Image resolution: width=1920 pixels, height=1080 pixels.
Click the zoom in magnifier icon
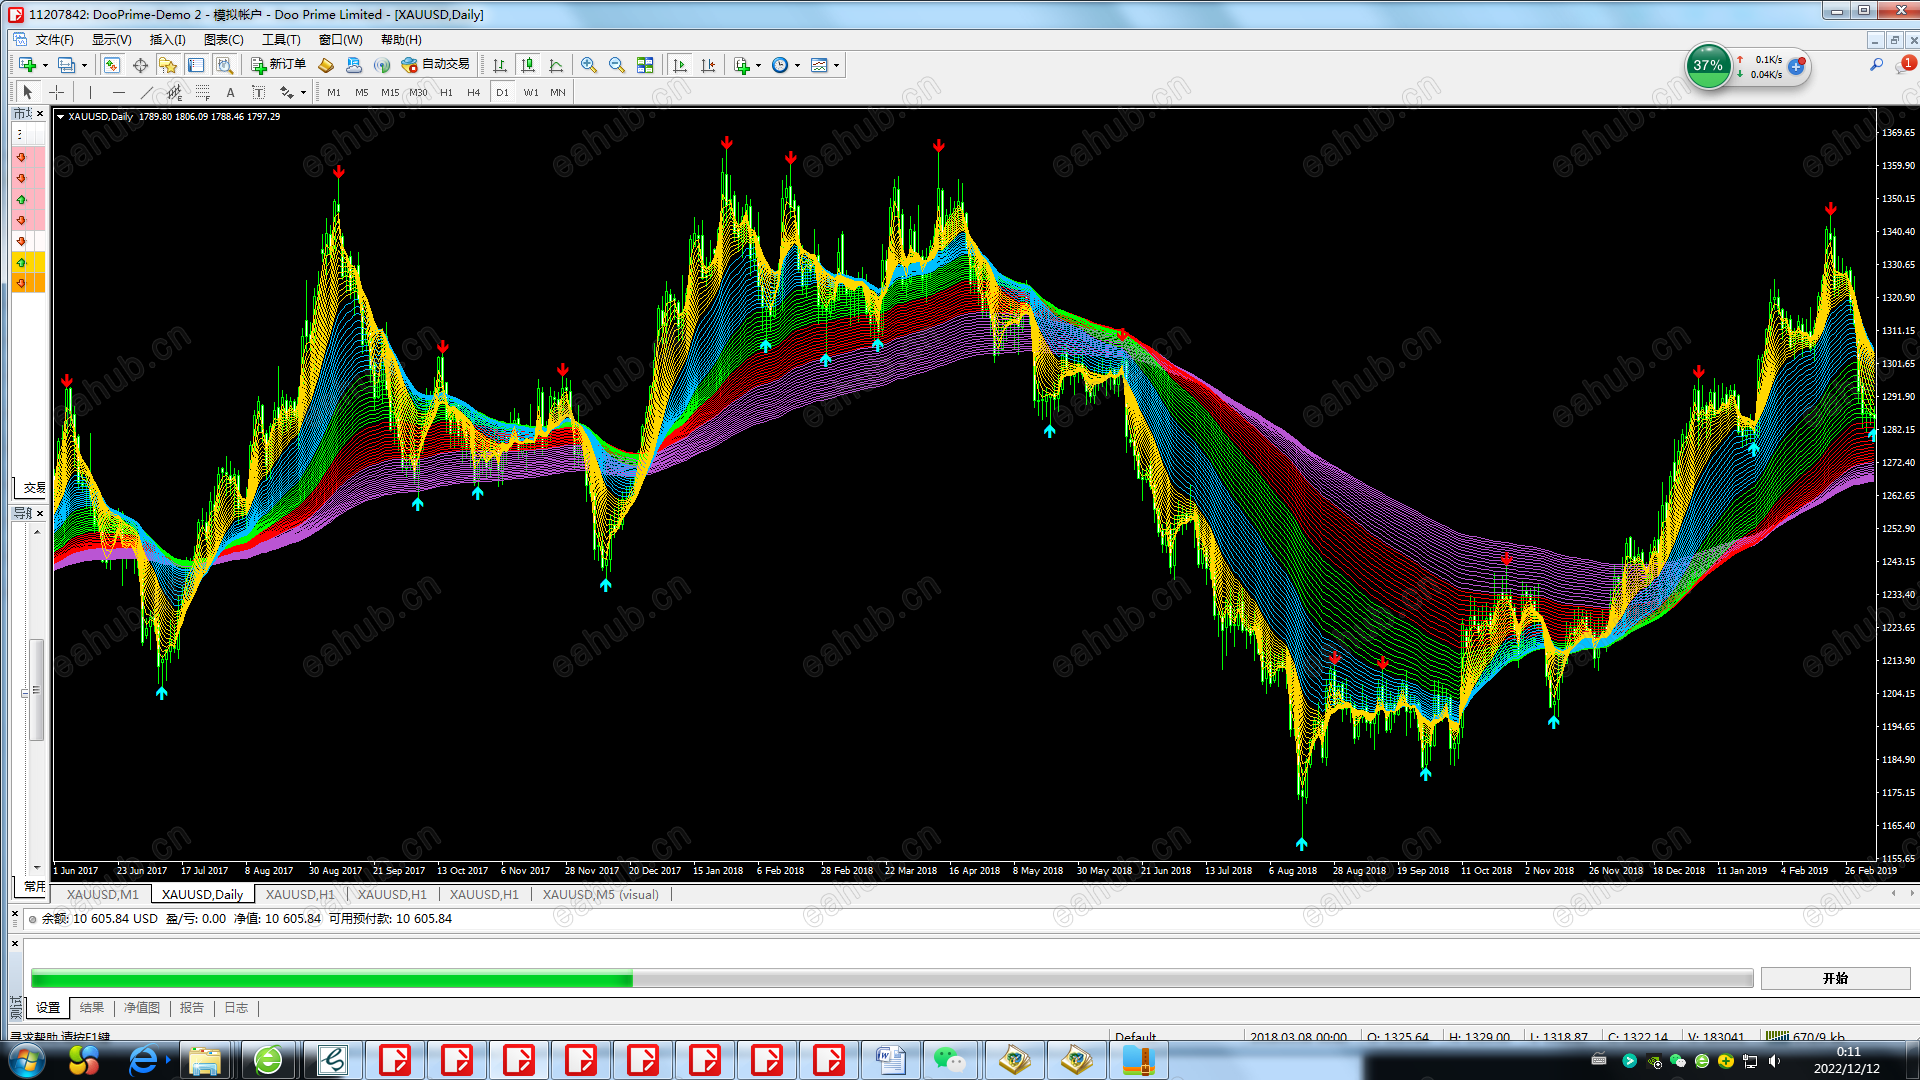(x=589, y=65)
